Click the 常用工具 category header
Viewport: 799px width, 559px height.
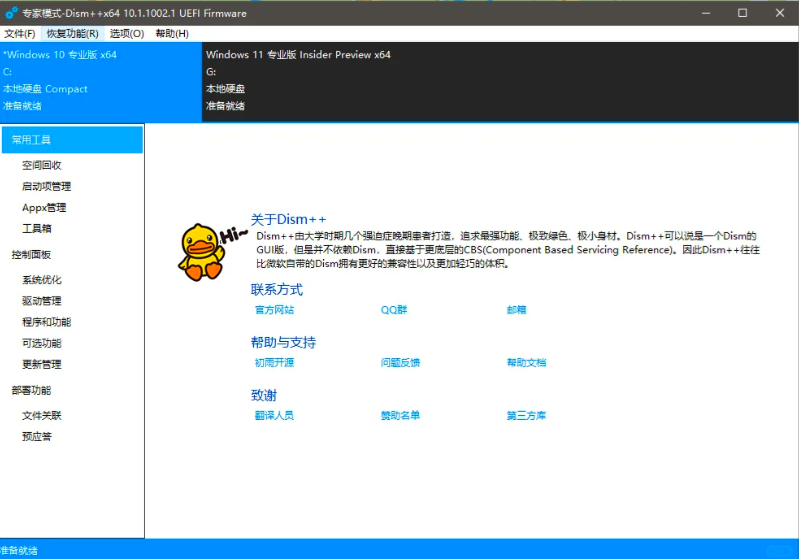[72, 140]
